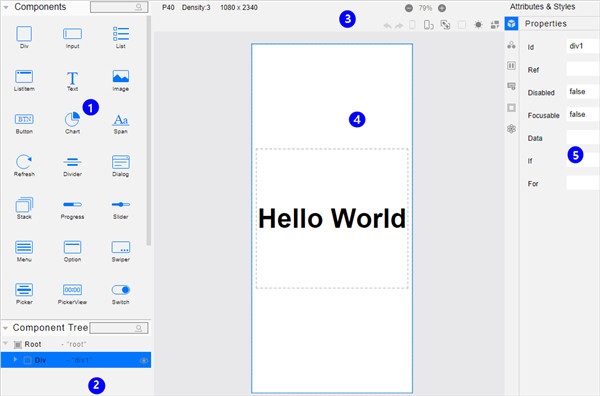Select the Span component icon

click(121, 120)
